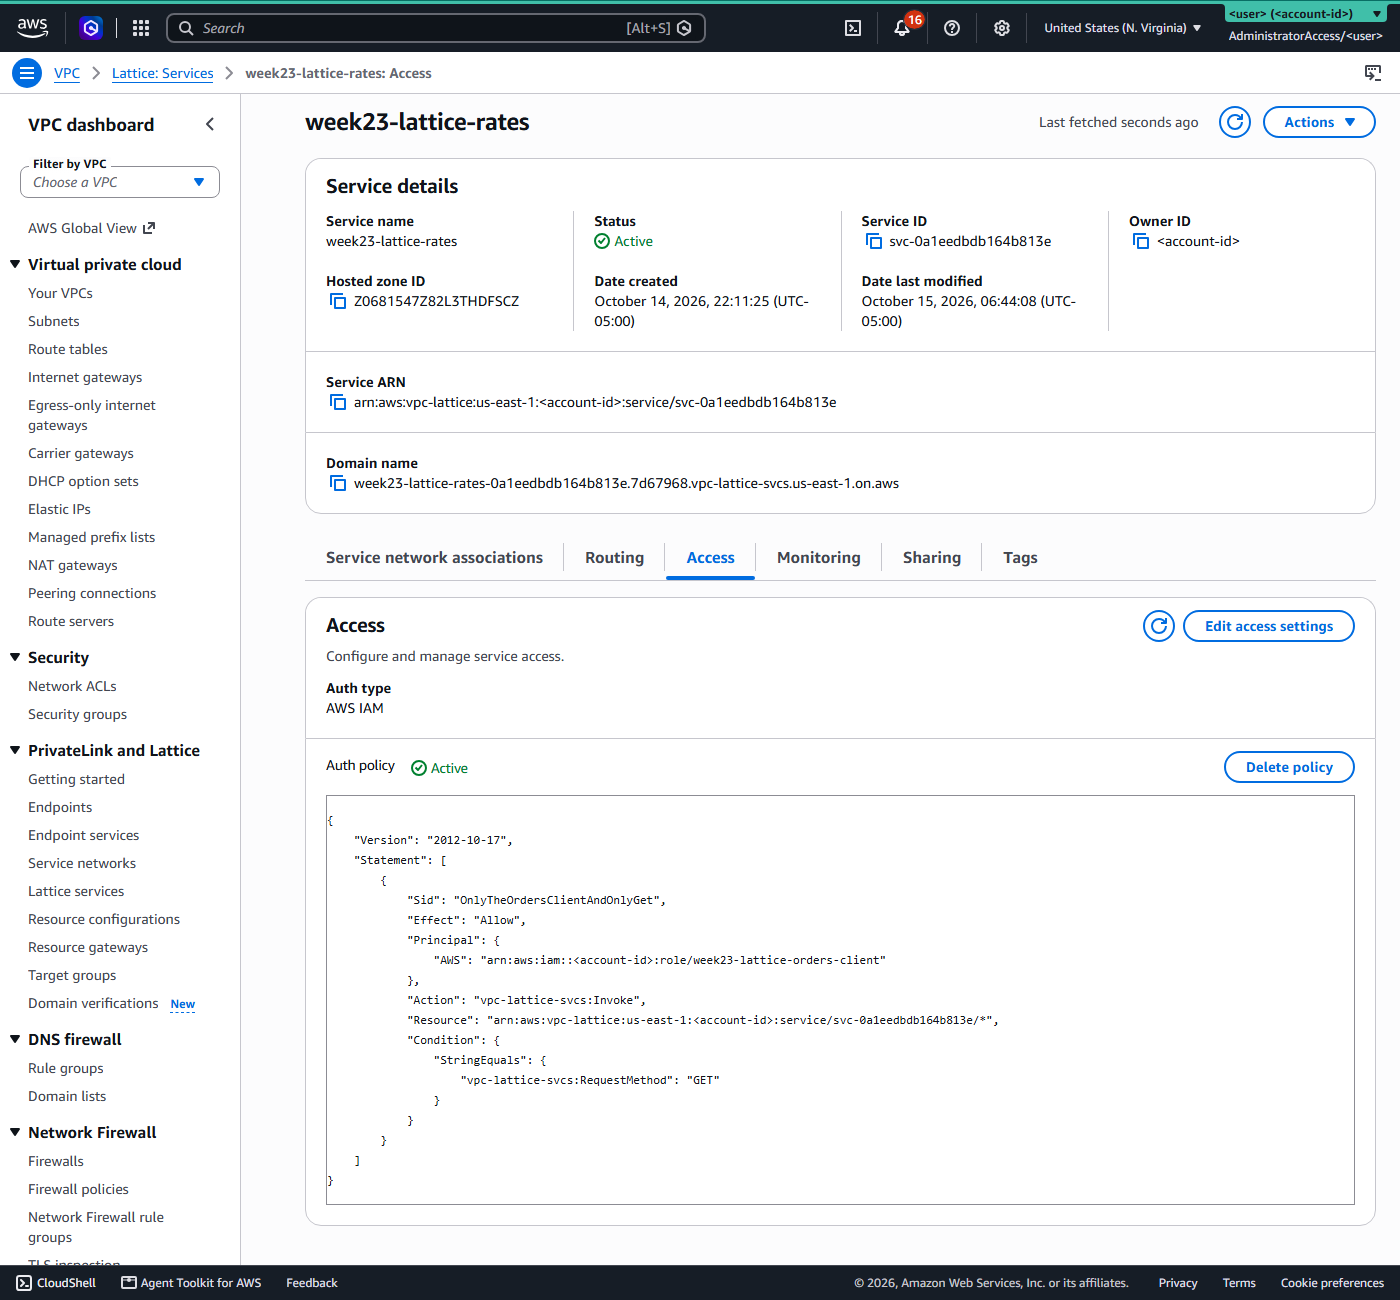Open the notifications bell icon
1400x1300 pixels.
pyautogui.click(x=902, y=28)
